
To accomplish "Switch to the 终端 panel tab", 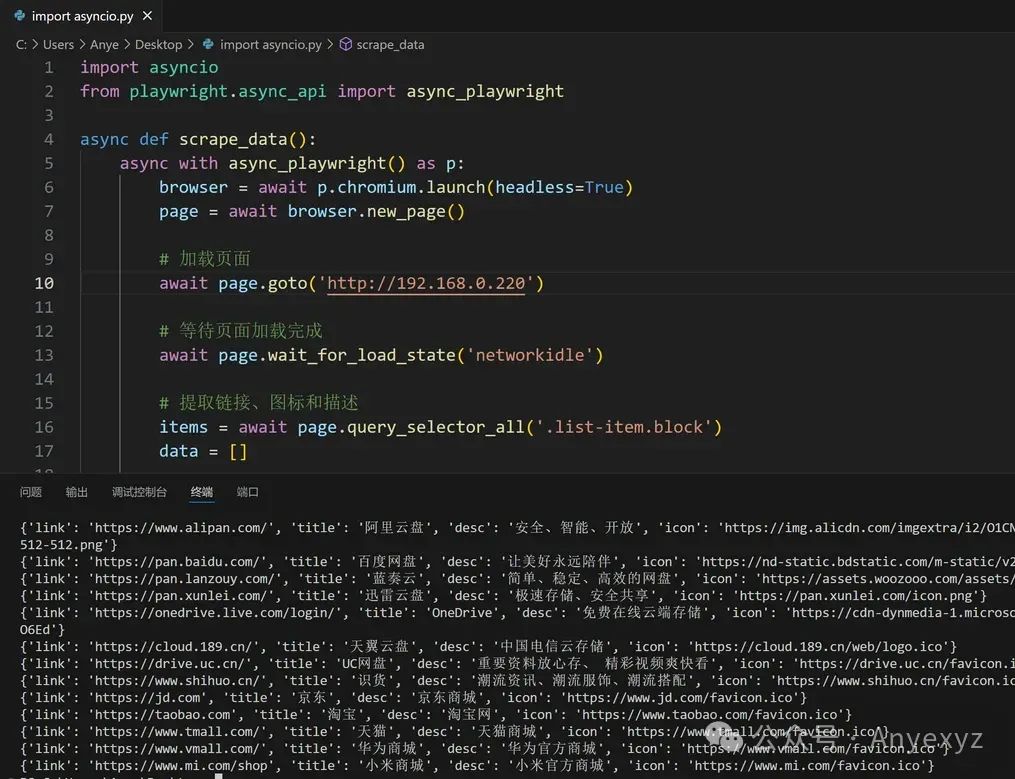I will (x=202, y=492).
